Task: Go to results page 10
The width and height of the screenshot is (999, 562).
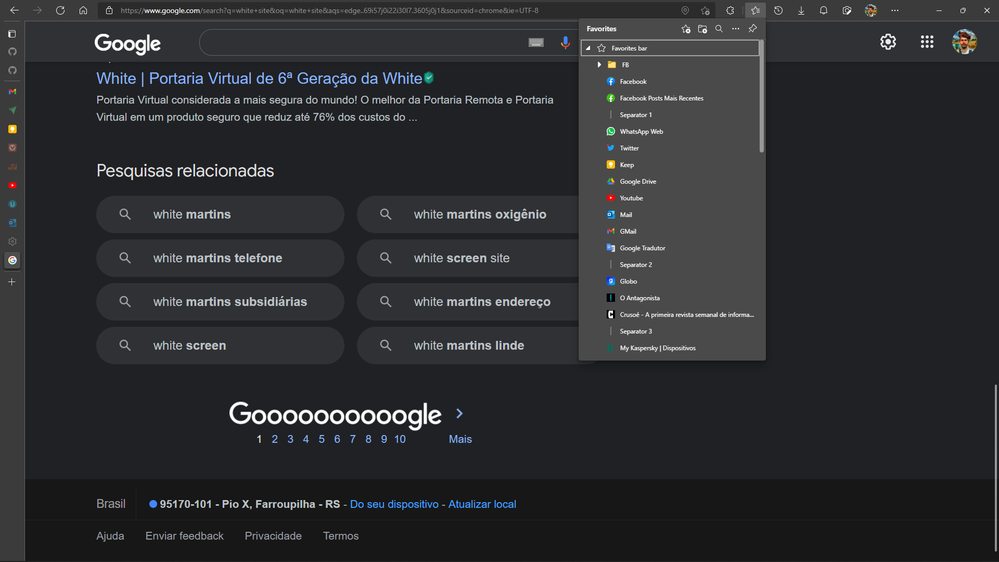Action: tap(399, 439)
